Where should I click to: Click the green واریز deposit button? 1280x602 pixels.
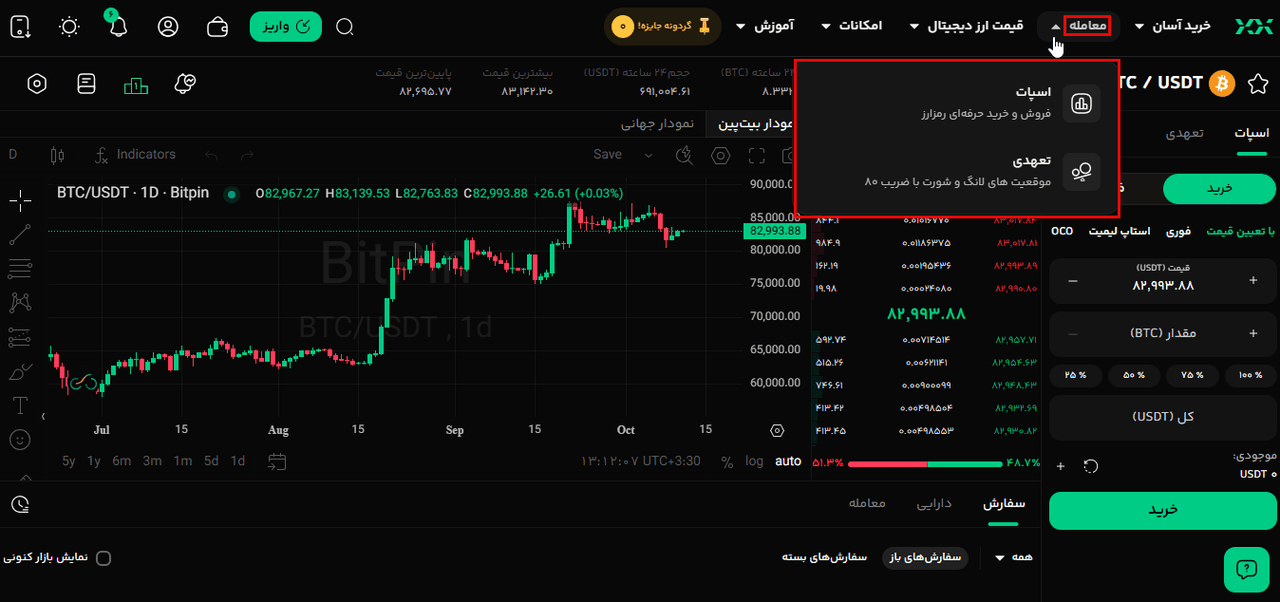click(x=286, y=26)
